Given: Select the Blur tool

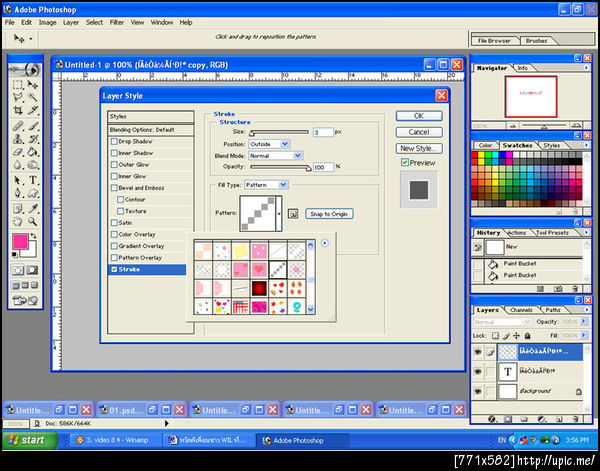Looking at the screenshot, I should (x=18, y=165).
